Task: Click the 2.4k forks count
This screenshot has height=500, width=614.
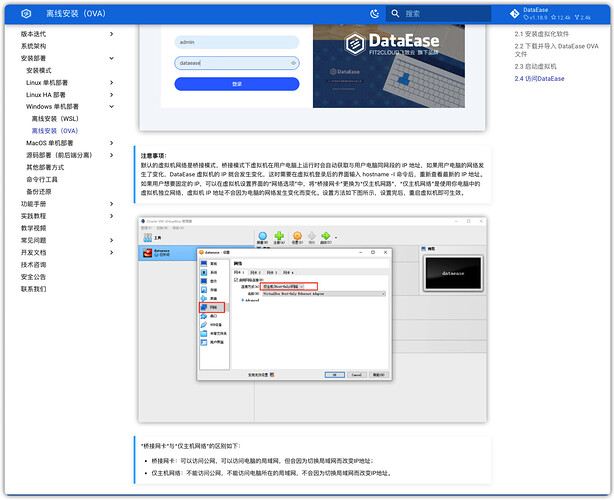Action: click(583, 18)
